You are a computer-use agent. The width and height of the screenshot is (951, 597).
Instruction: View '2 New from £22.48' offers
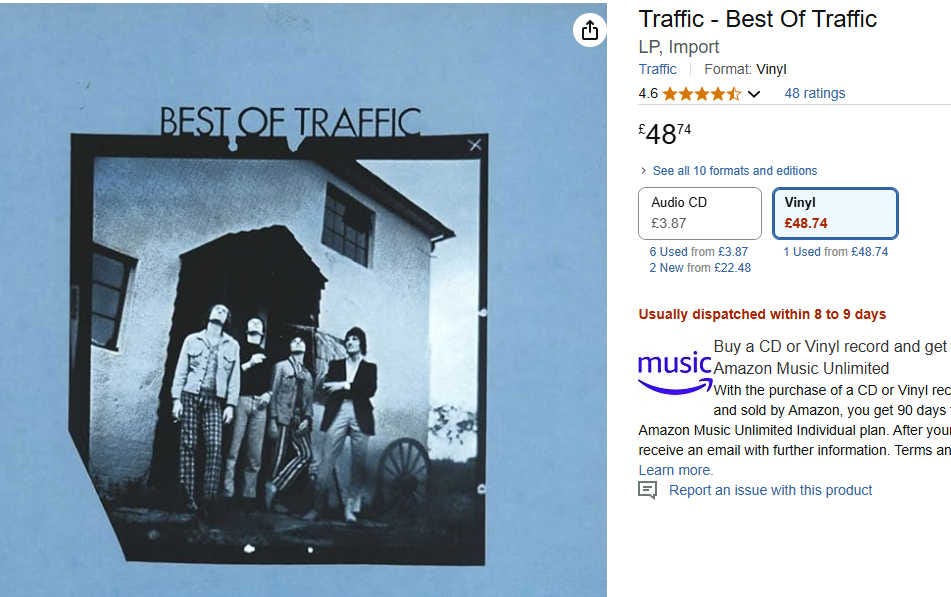click(699, 268)
